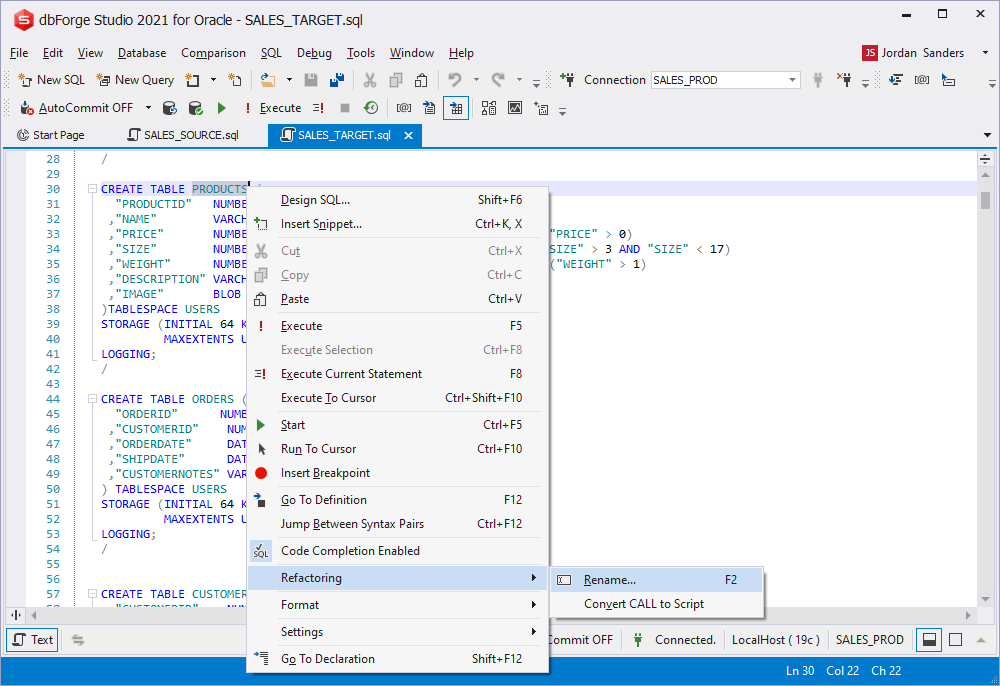
Task: Choose Execute To Cursor menu entry
Action: [x=397, y=398]
